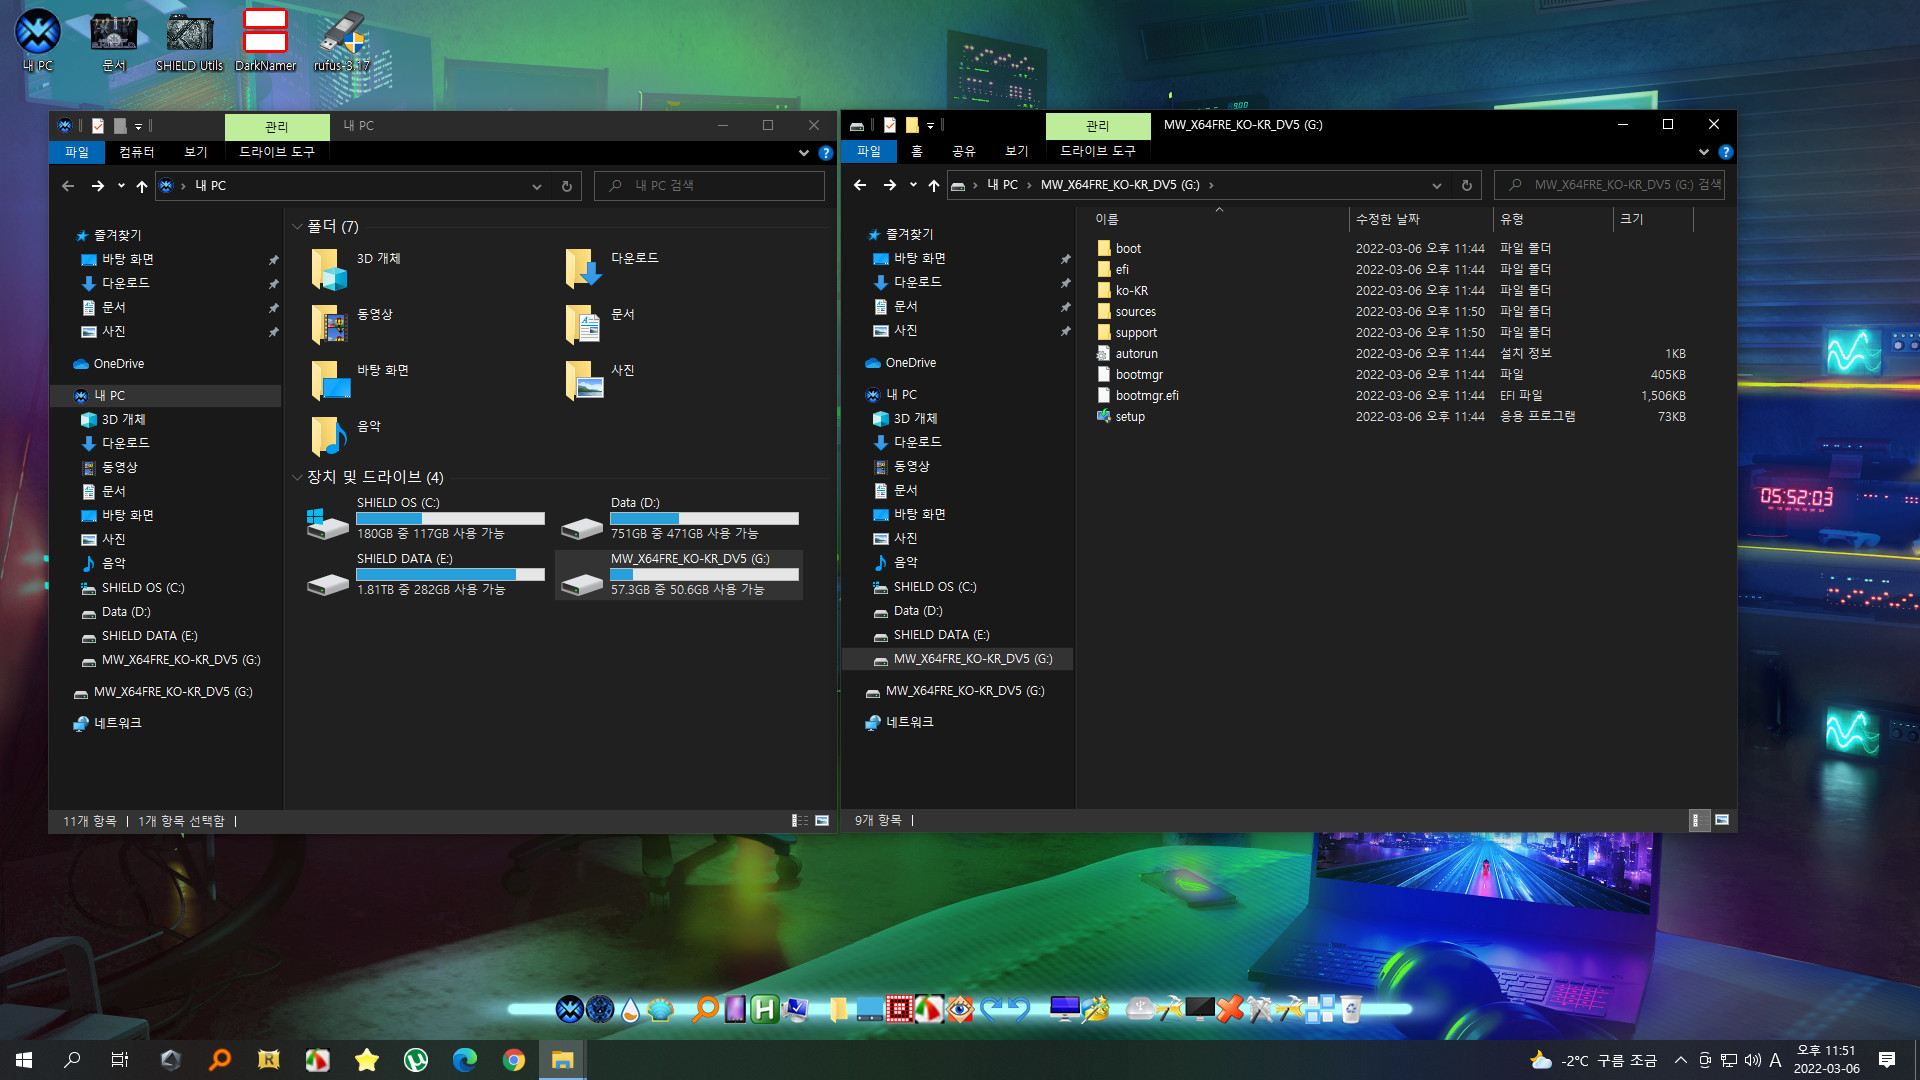Image resolution: width=1920 pixels, height=1080 pixels.
Task: Collapse the 폴더 (7) group
Action: 297,227
